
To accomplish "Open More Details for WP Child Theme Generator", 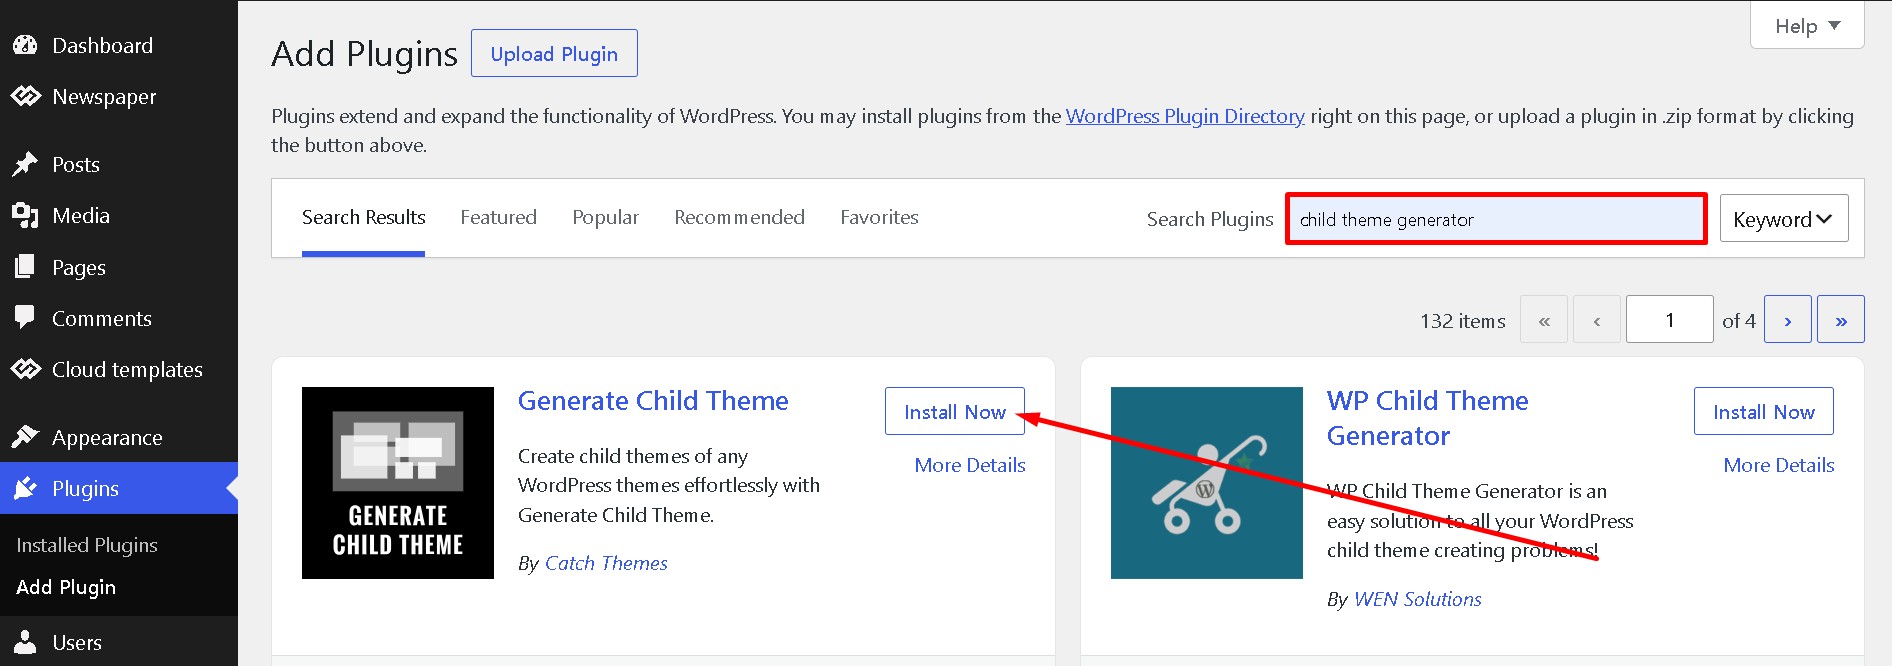I will pyautogui.click(x=1779, y=465).
